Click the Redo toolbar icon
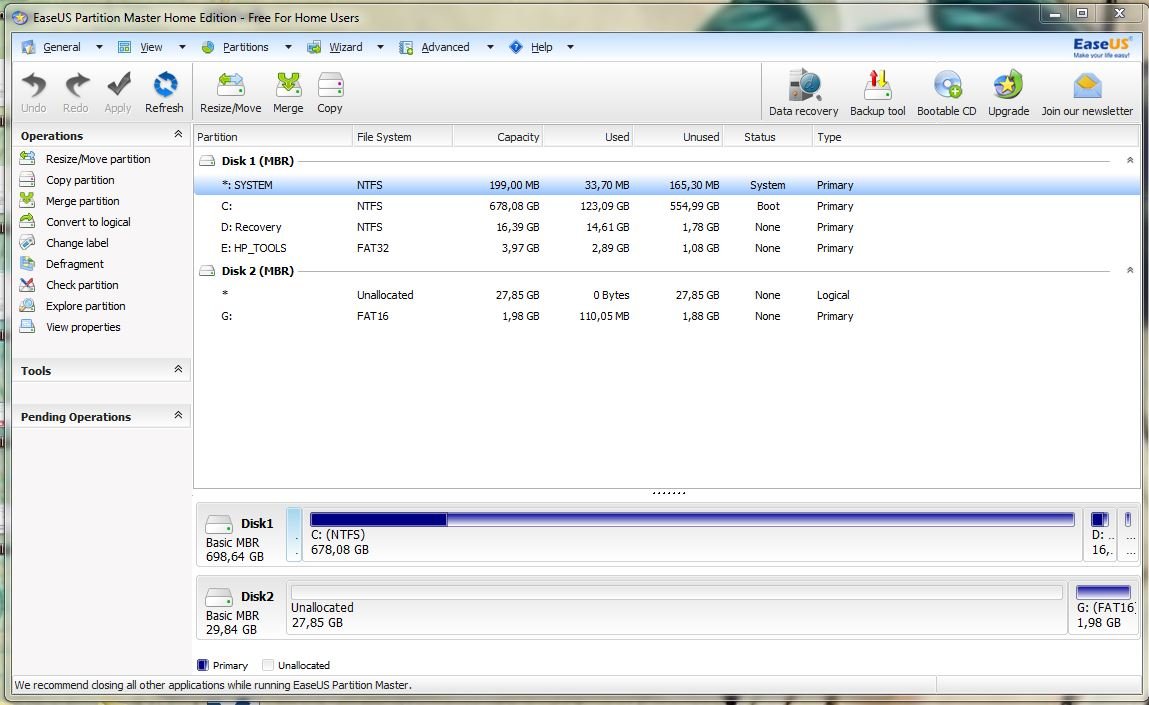 [76, 86]
